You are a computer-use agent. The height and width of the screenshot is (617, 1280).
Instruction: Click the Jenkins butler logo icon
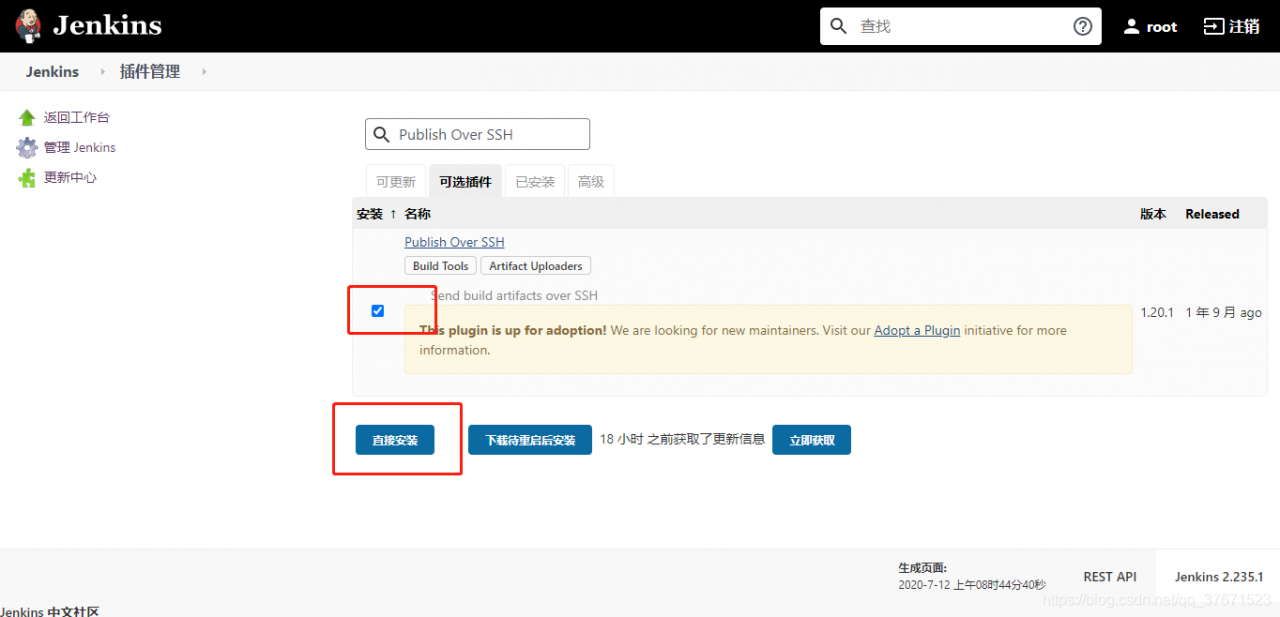[x=29, y=26]
